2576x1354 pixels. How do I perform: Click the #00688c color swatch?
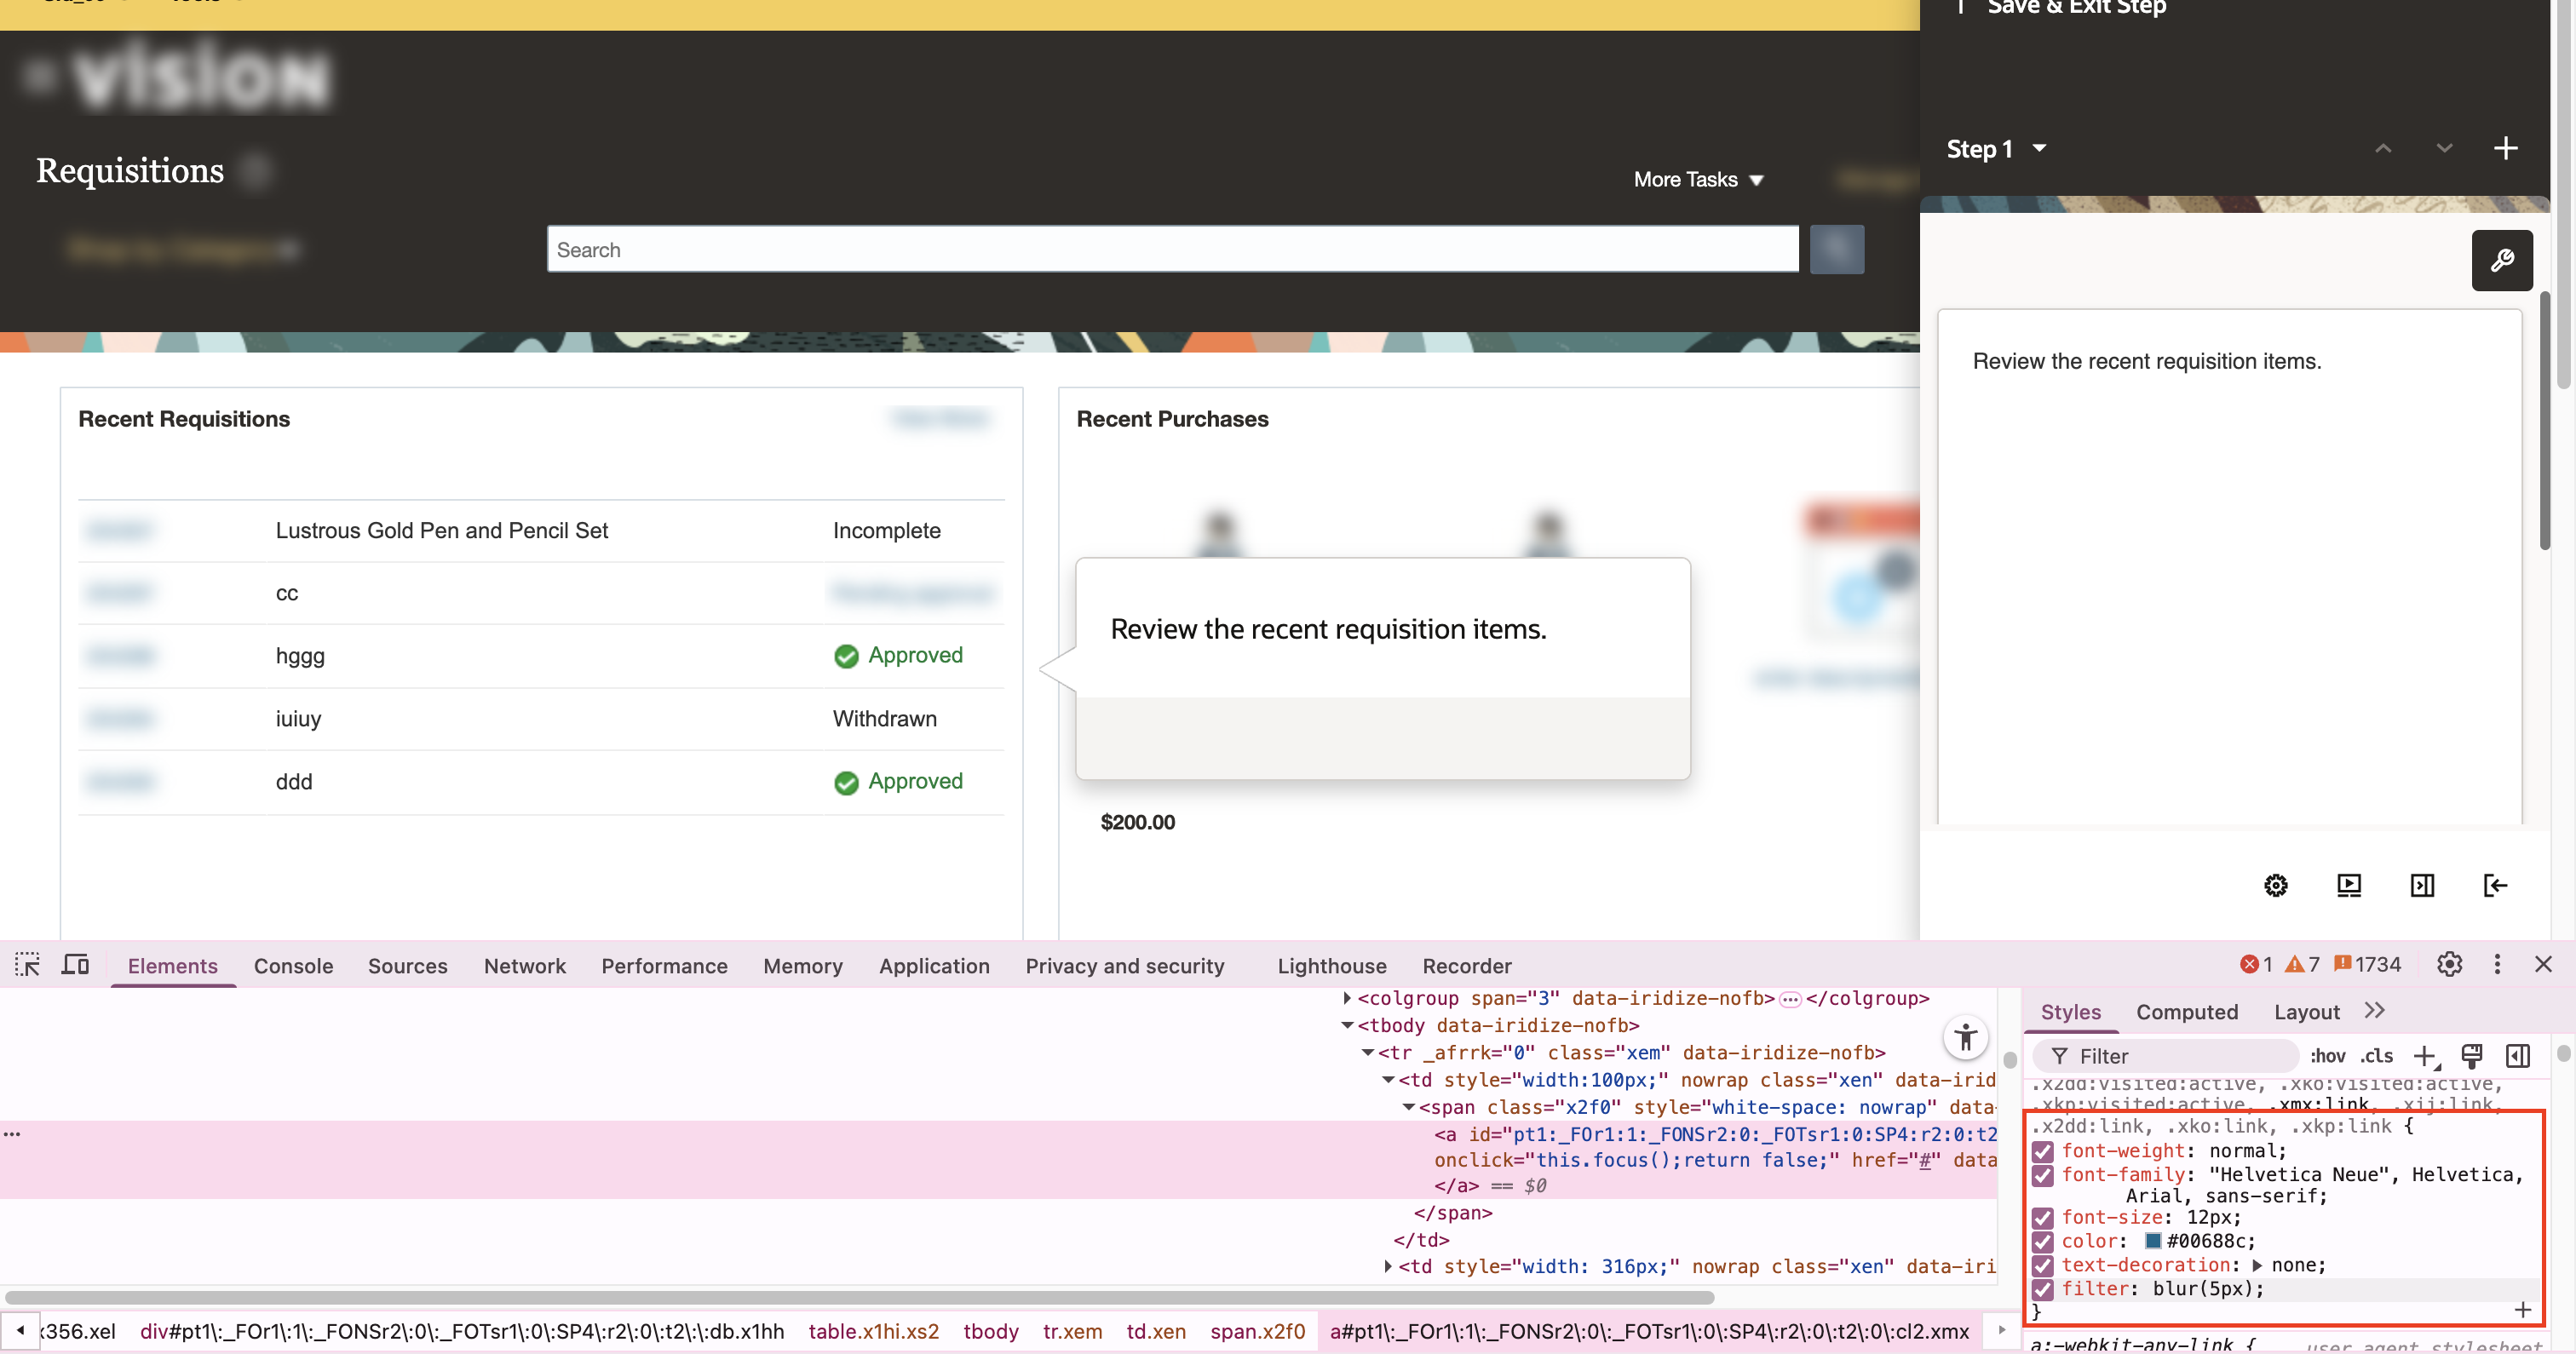[x=2153, y=1241]
